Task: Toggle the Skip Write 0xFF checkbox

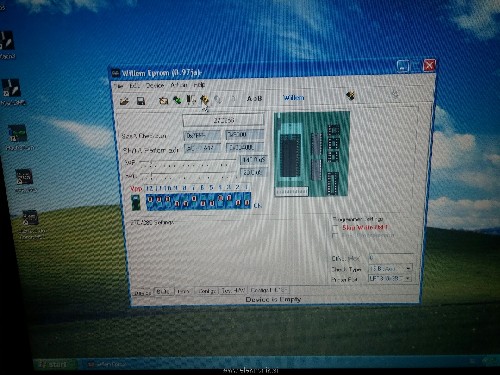Action: 335,228
